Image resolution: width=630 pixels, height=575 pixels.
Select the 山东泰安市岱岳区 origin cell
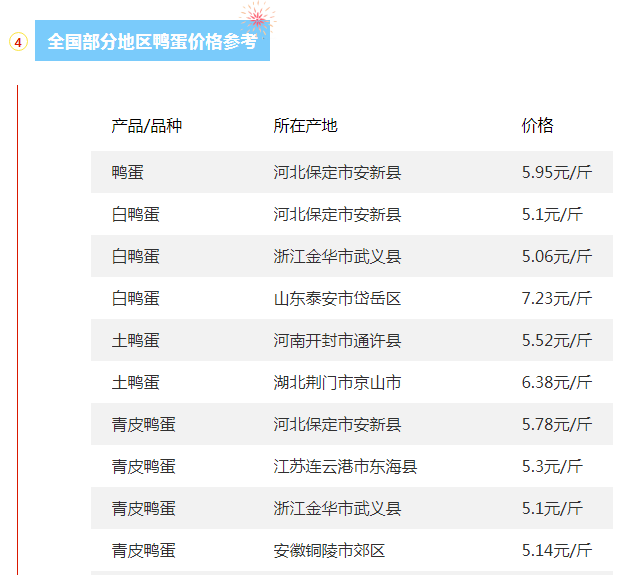click(x=337, y=299)
